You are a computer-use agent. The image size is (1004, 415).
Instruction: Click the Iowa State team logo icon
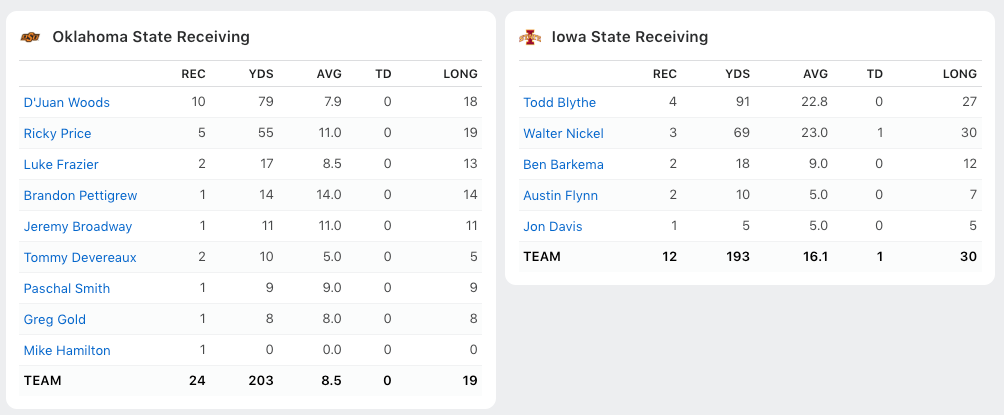point(530,38)
